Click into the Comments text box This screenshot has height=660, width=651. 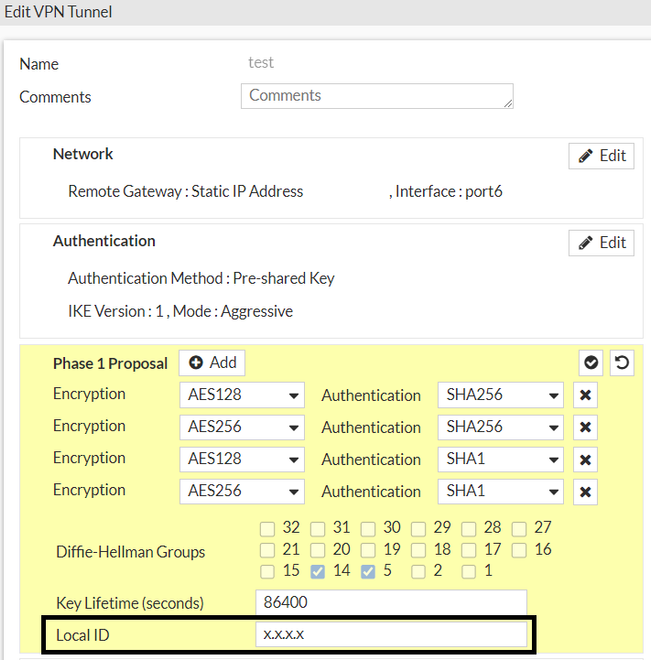(x=377, y=96)
